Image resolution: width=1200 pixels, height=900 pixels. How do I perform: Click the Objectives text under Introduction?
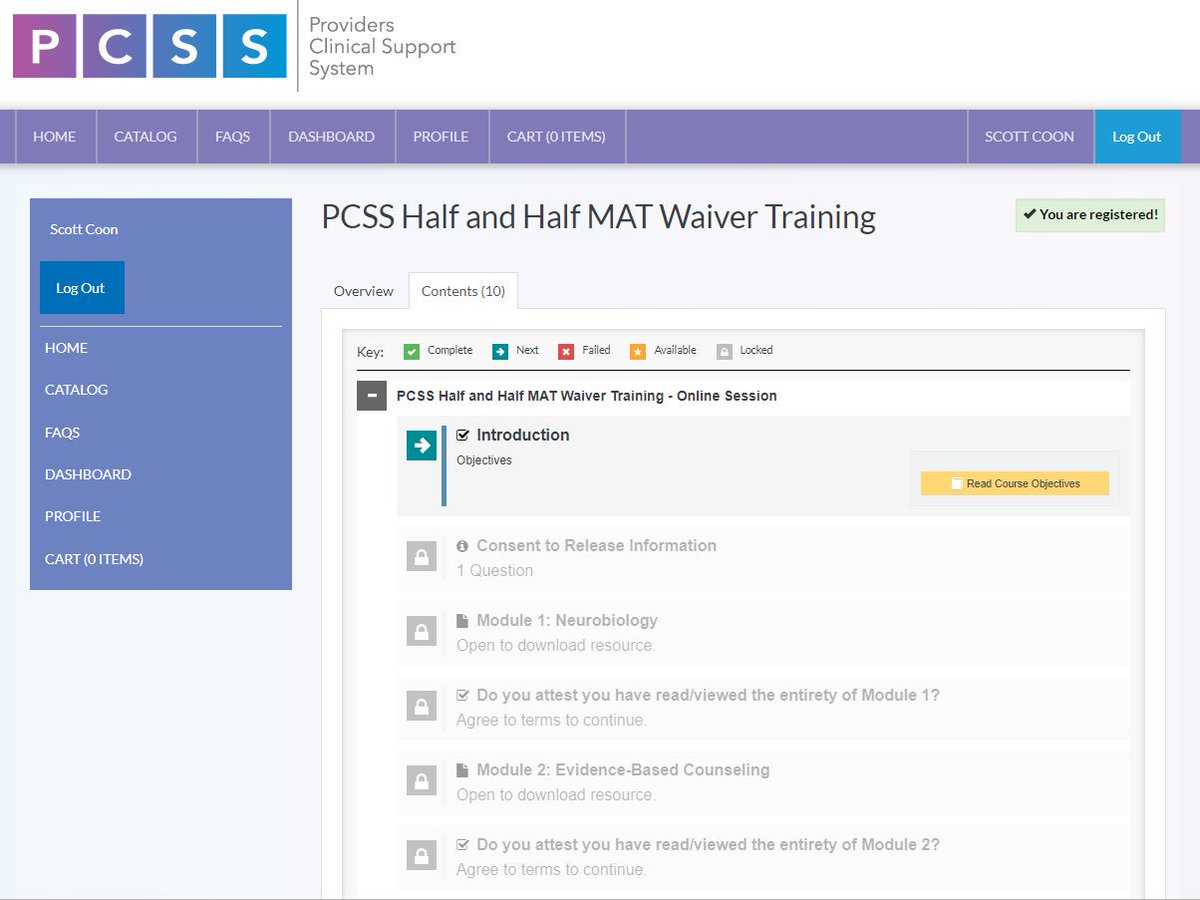click(x=484, y=461)
